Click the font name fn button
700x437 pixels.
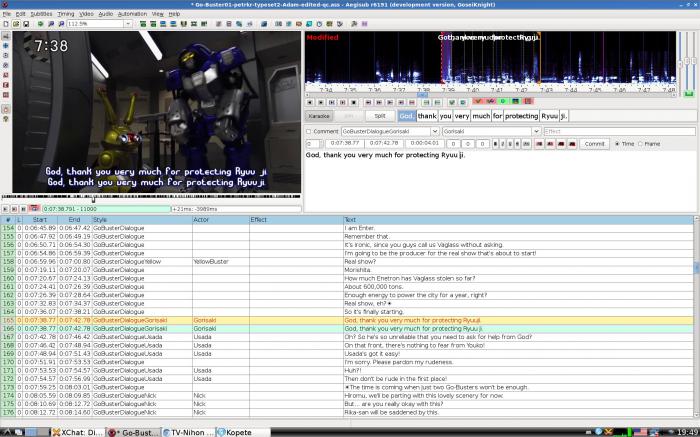point(526,144)
